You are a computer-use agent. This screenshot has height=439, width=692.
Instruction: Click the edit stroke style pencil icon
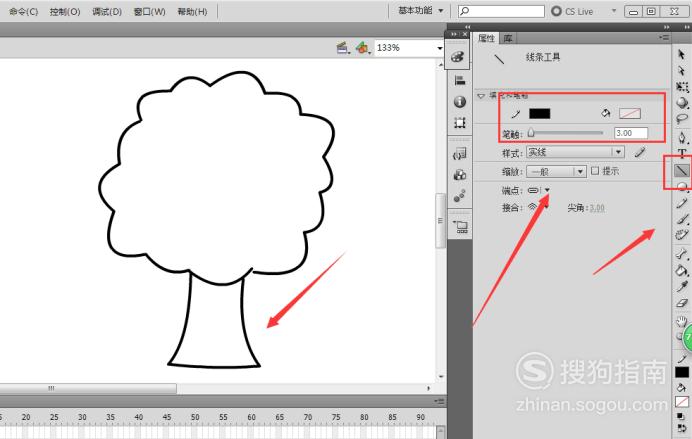tap(640, 152)
